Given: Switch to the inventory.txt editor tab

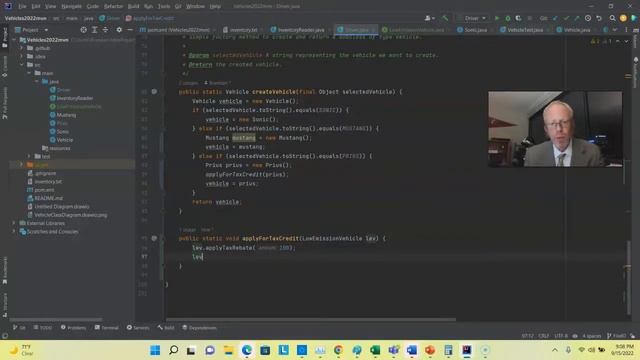Looking at the screenshot, I should pos(240,30).
